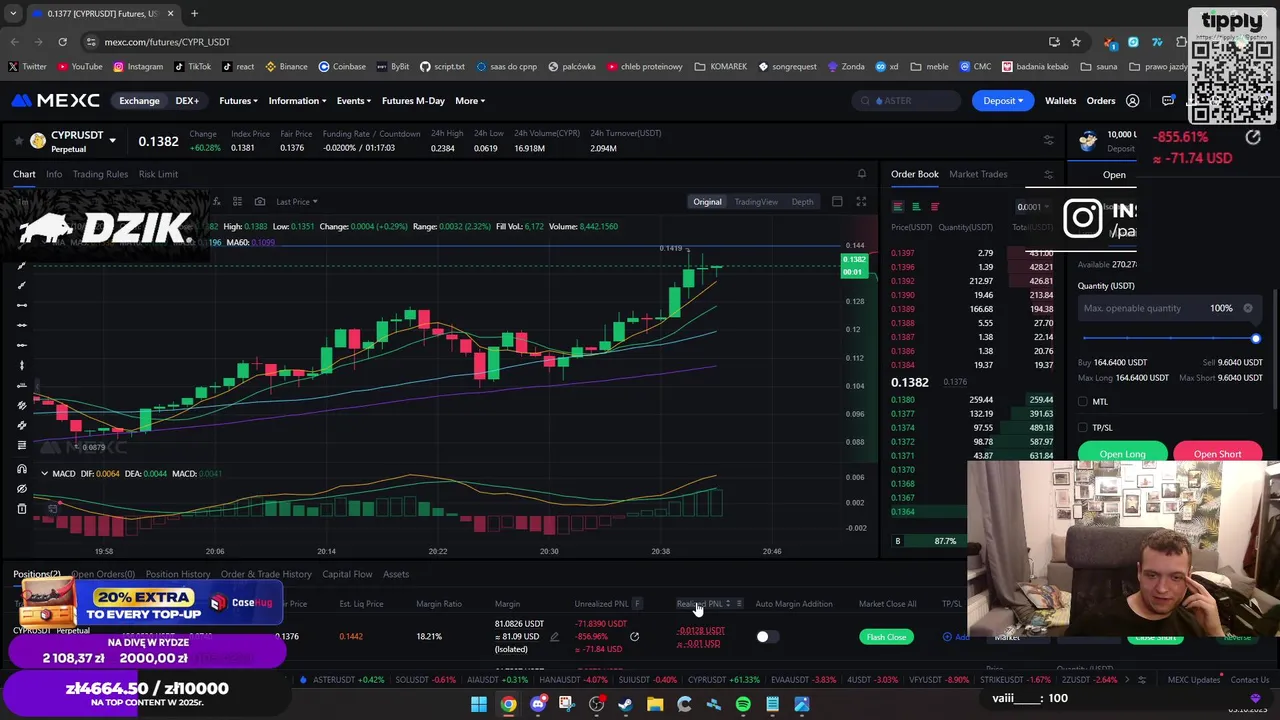Screen dimensions: 1280x720
Task: Collapse the MACD indicator chevron
Action: 44,474
